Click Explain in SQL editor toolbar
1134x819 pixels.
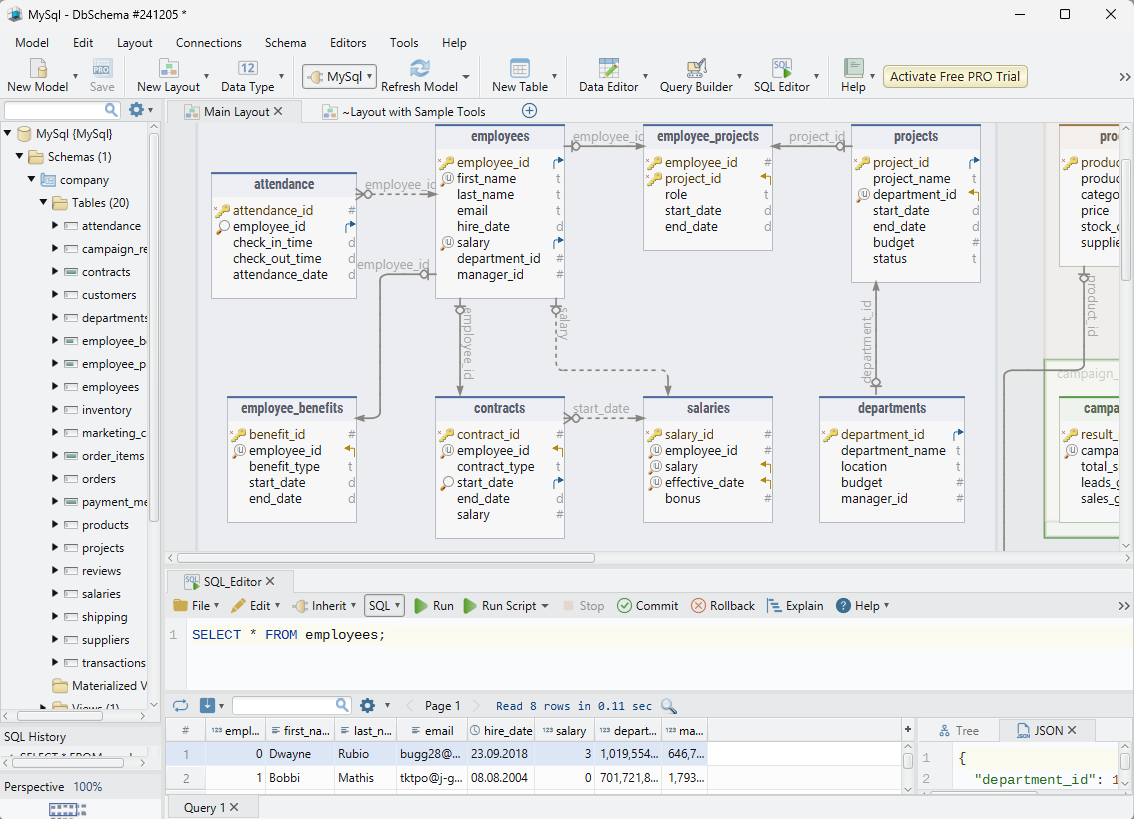point(796,606)
